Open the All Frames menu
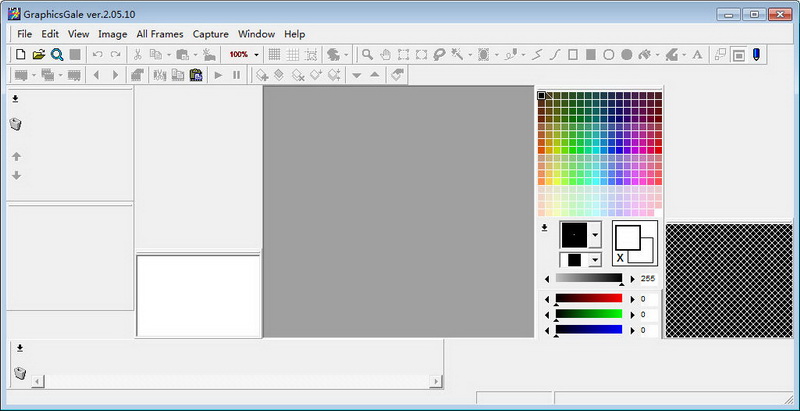 coord(160,34)
